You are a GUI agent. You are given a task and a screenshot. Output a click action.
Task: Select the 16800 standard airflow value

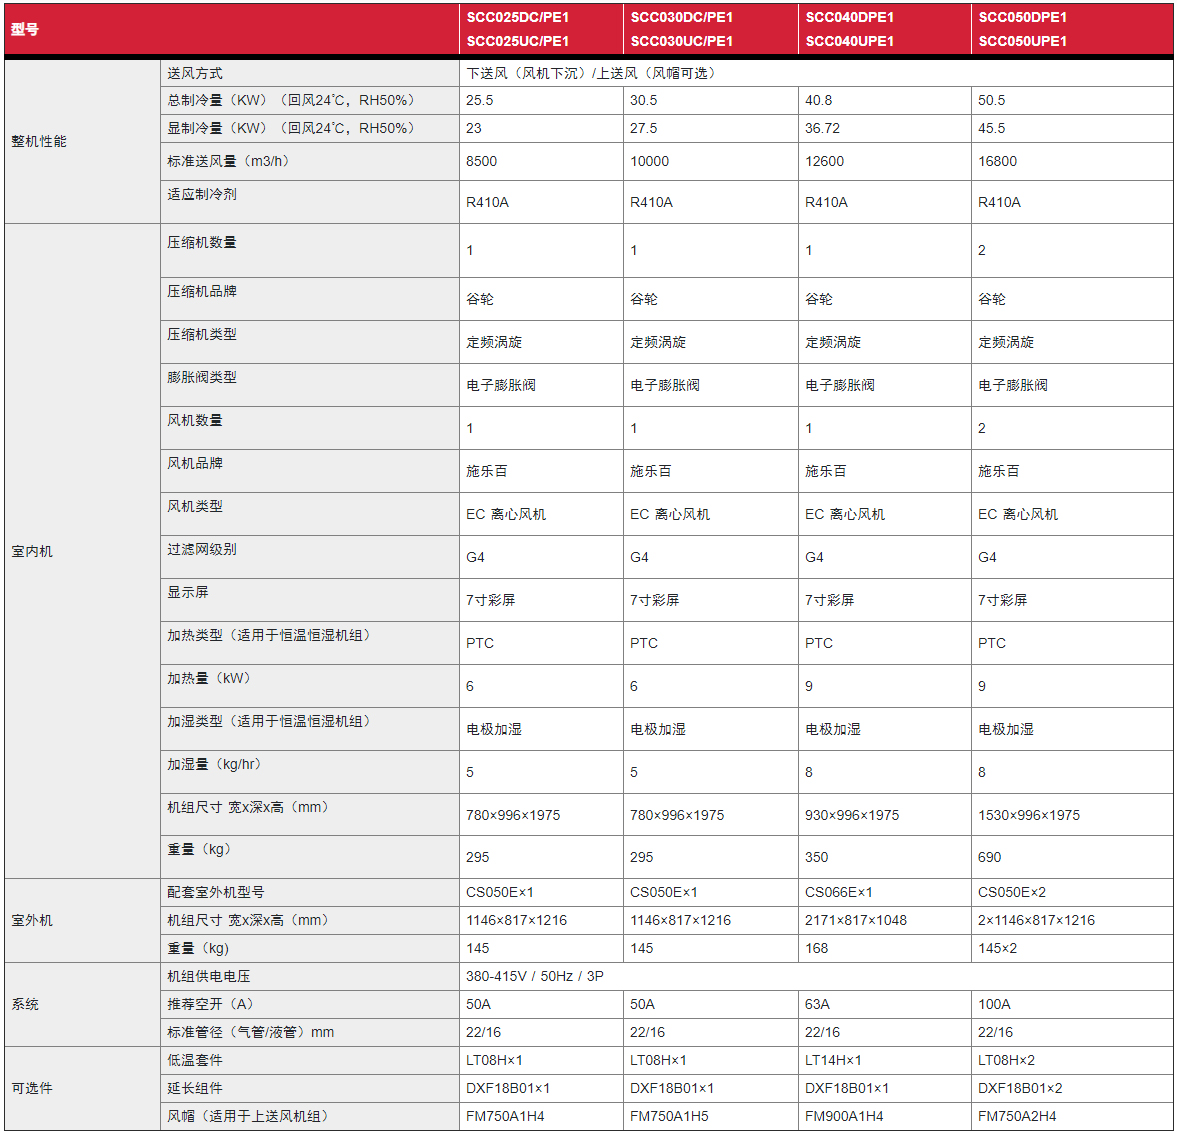point(997,161)
